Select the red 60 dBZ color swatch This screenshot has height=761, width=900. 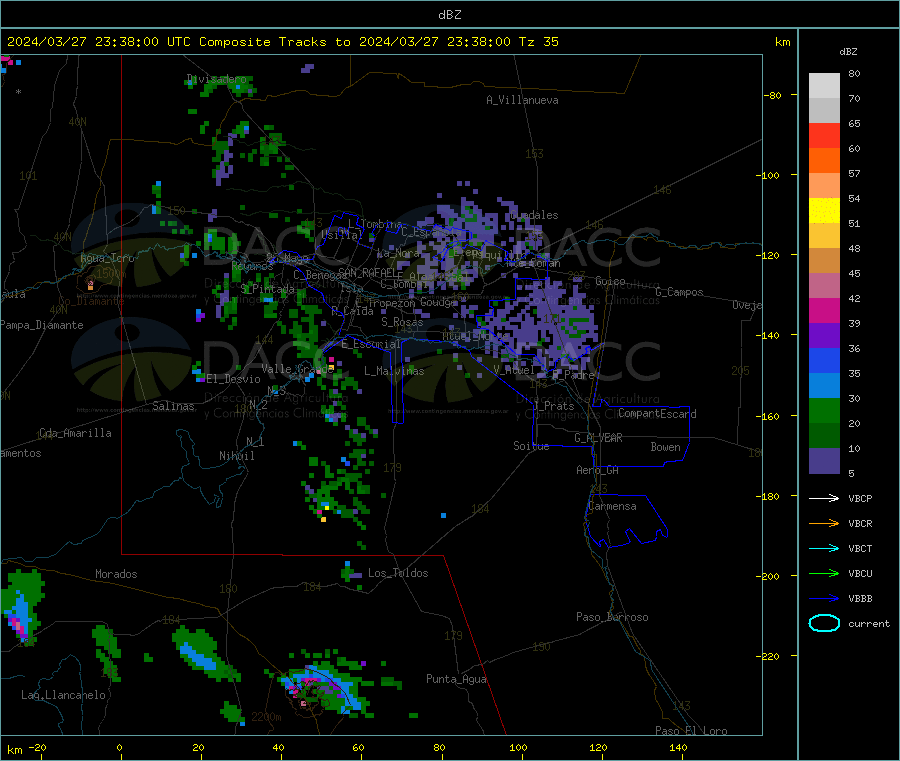tap(824, 135)
